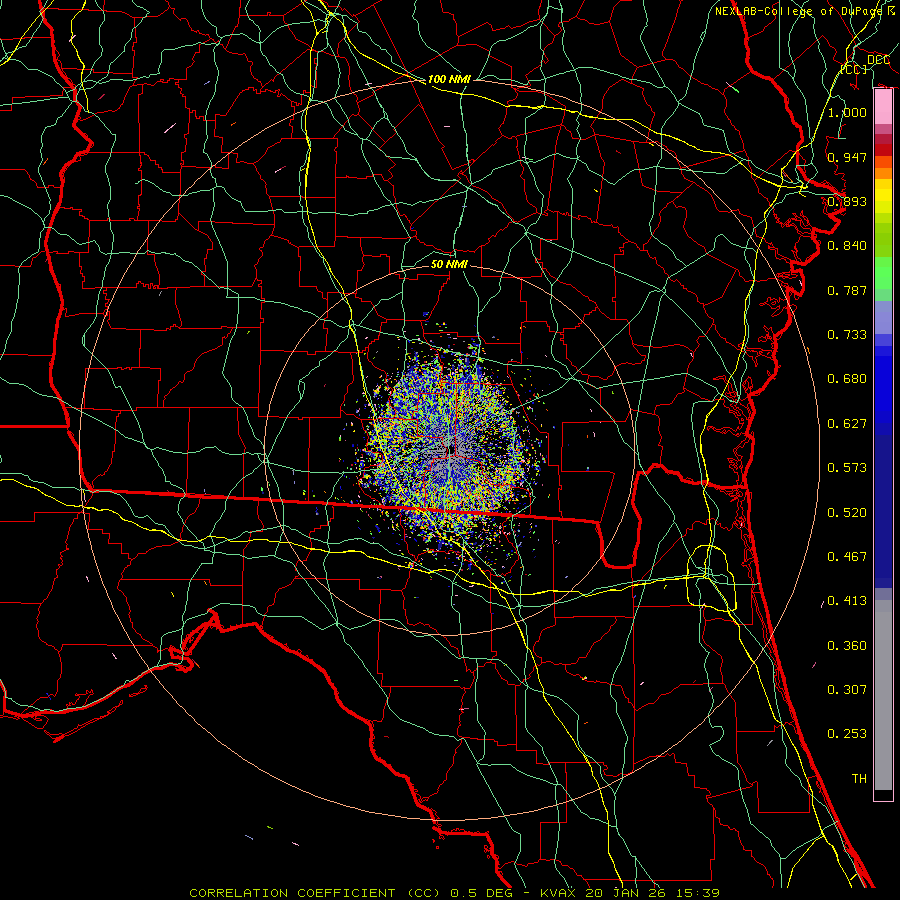Pick the lavender swatch in the color bar

883,317
